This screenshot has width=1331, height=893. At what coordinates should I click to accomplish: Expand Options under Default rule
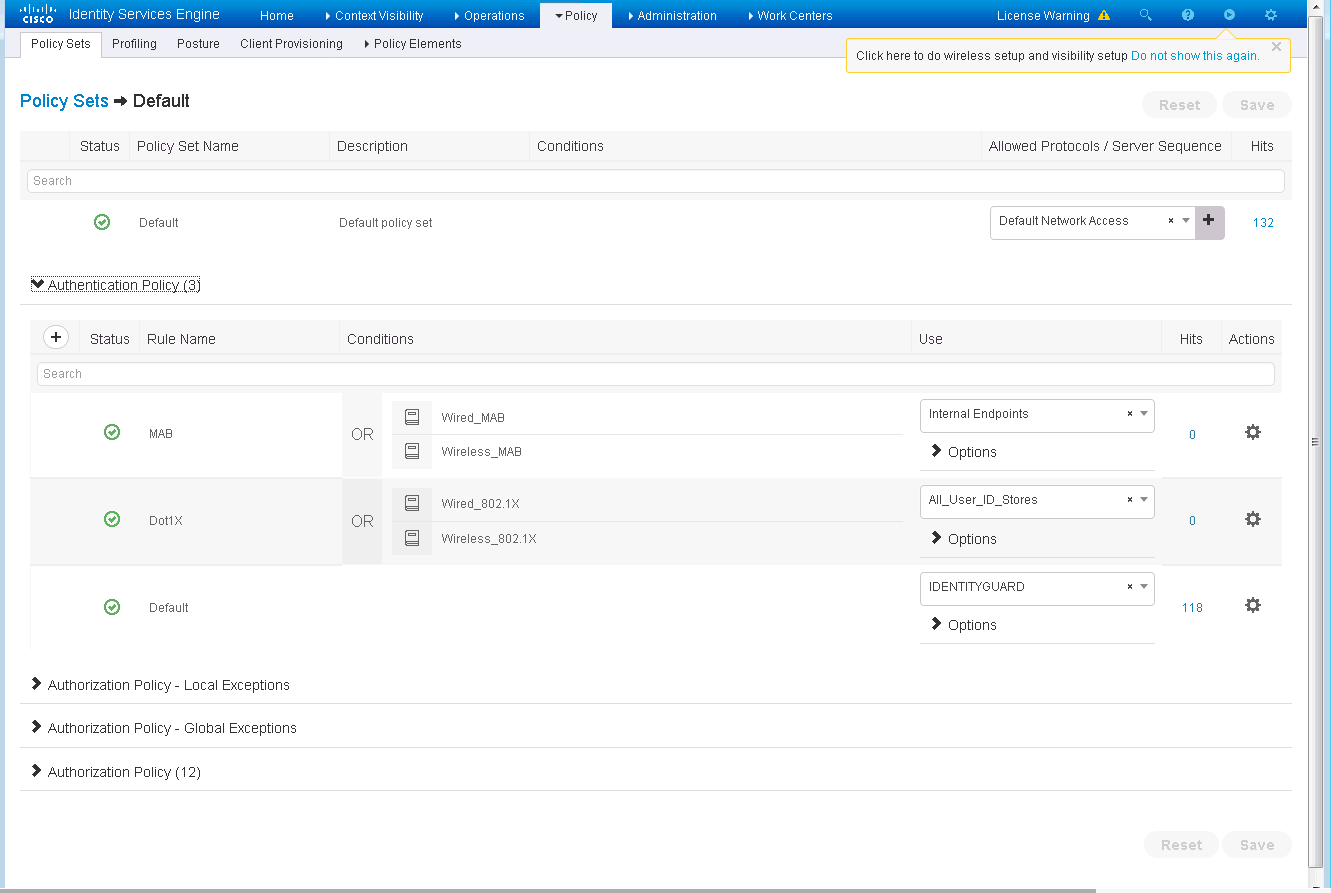[963, 624]
